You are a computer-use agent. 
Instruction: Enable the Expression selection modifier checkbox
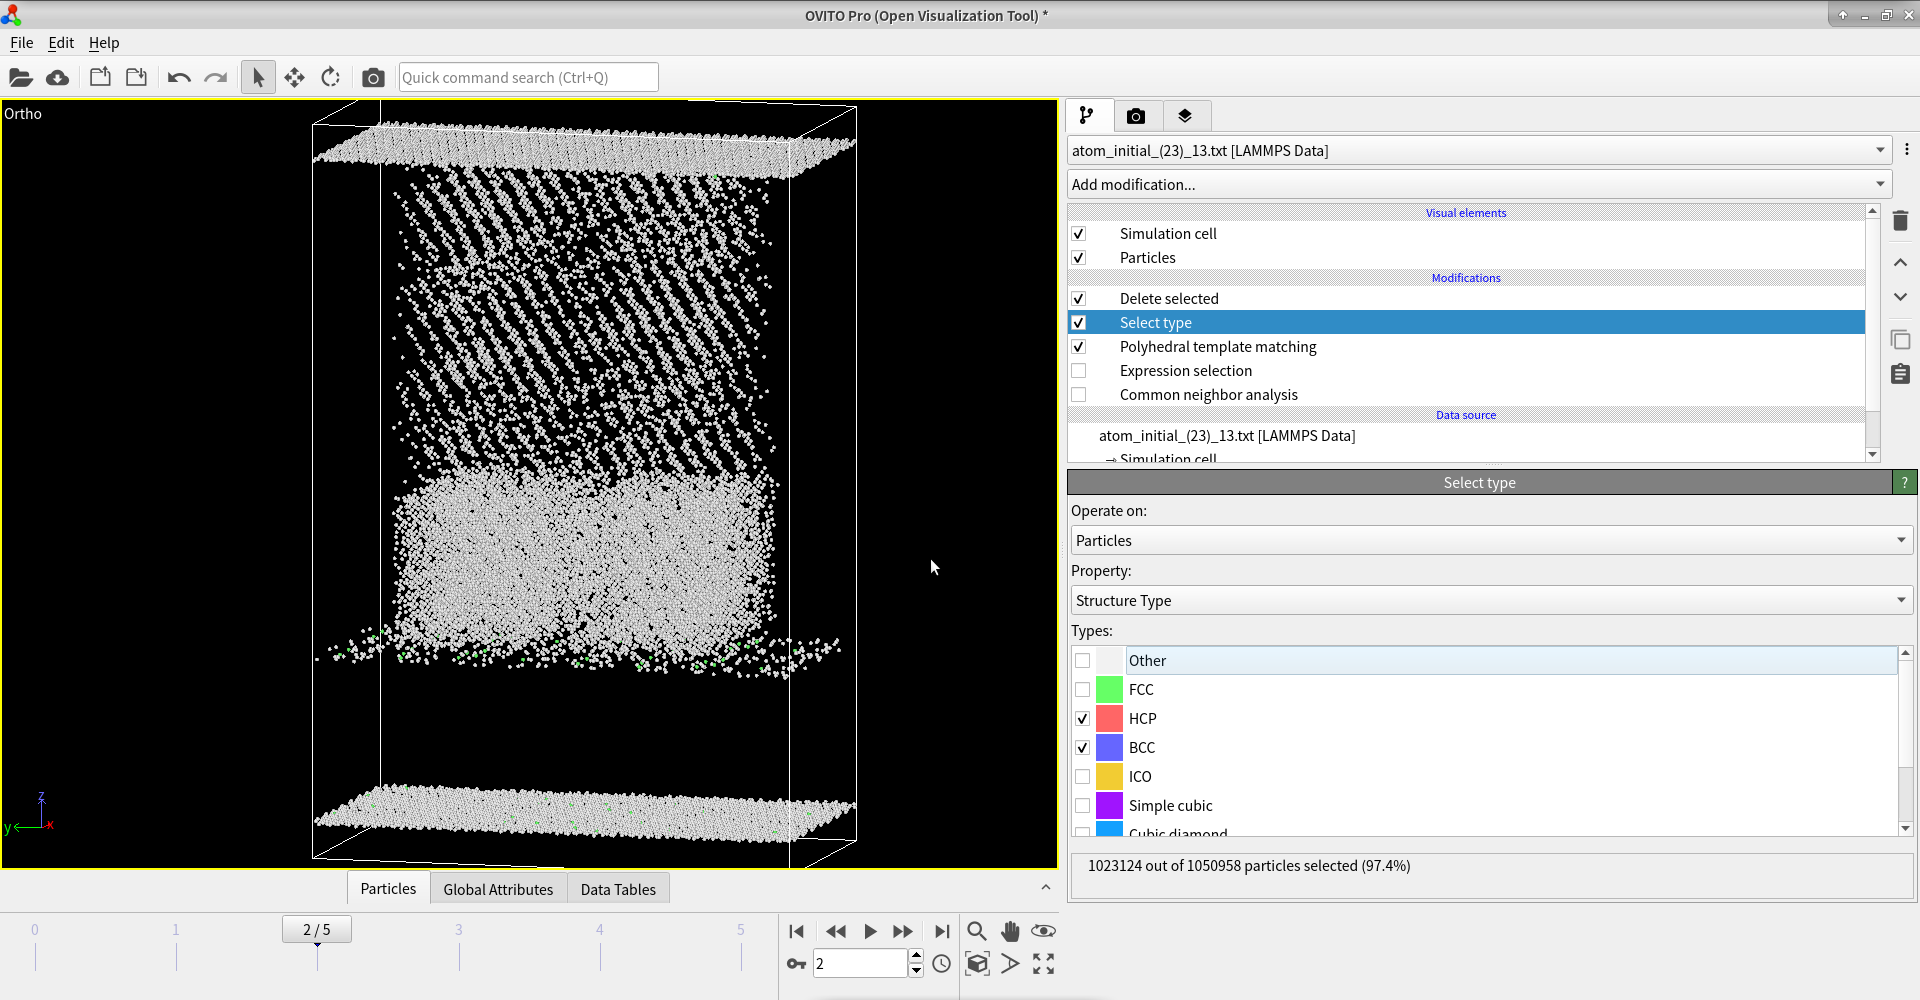coord(1079,371)
